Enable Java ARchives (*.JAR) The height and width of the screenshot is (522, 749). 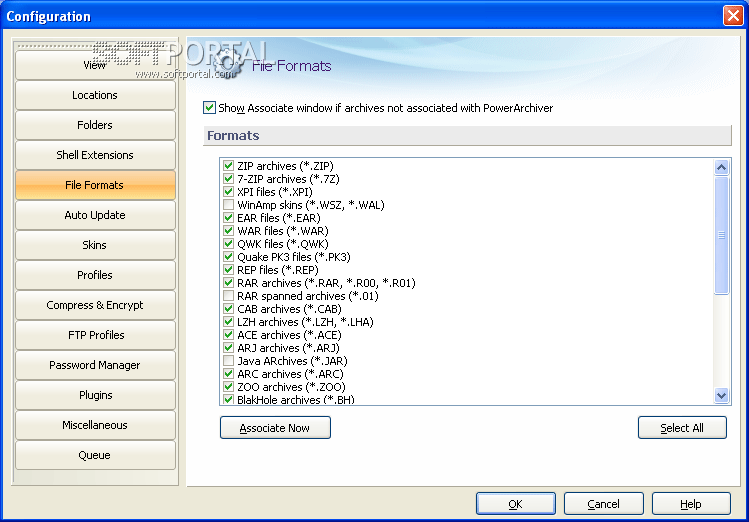click(228, 361)
